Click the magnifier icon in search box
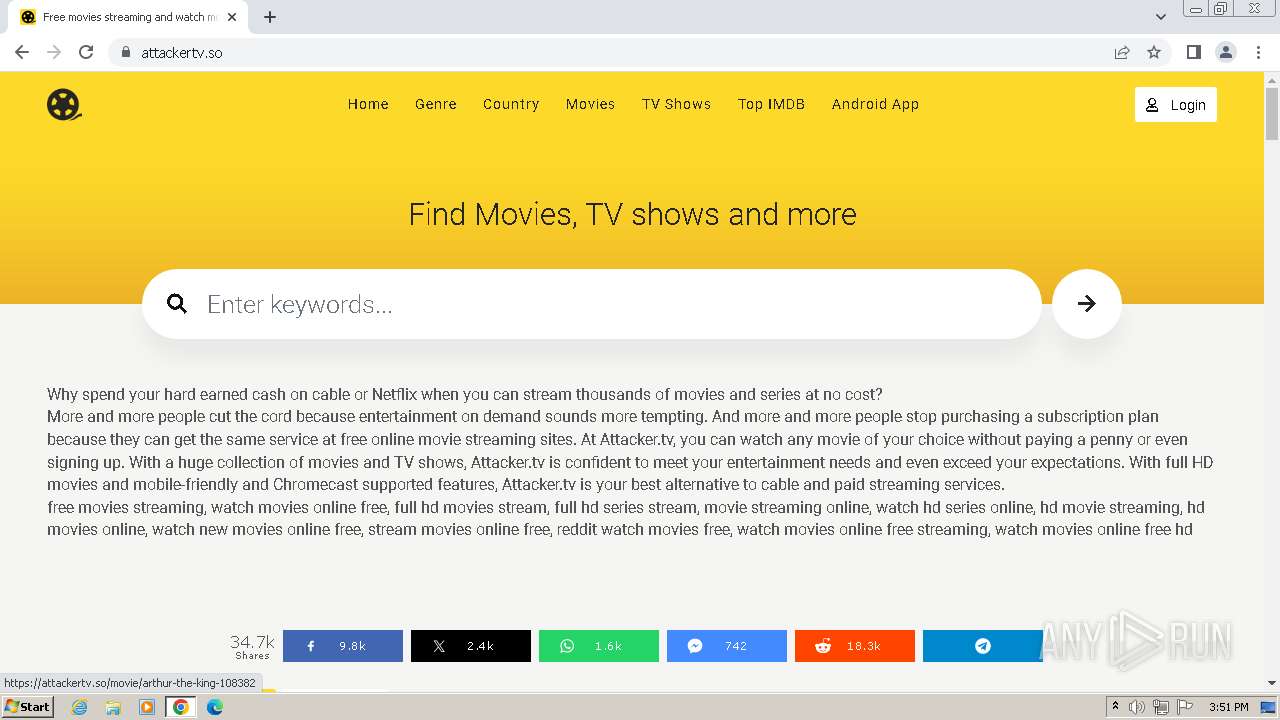Image resolution: width=1280 pixels, height=720 pixels. pos(177,304)
